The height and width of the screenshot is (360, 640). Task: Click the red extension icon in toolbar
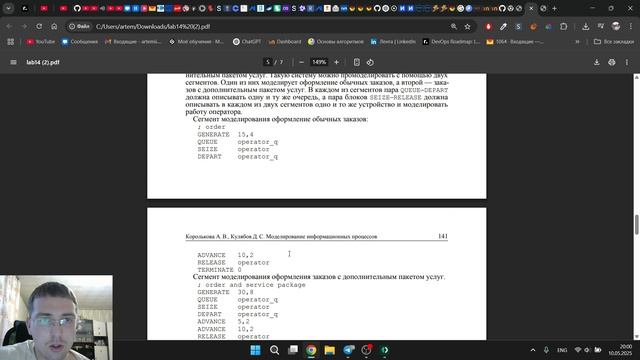(x=488, y=27)
